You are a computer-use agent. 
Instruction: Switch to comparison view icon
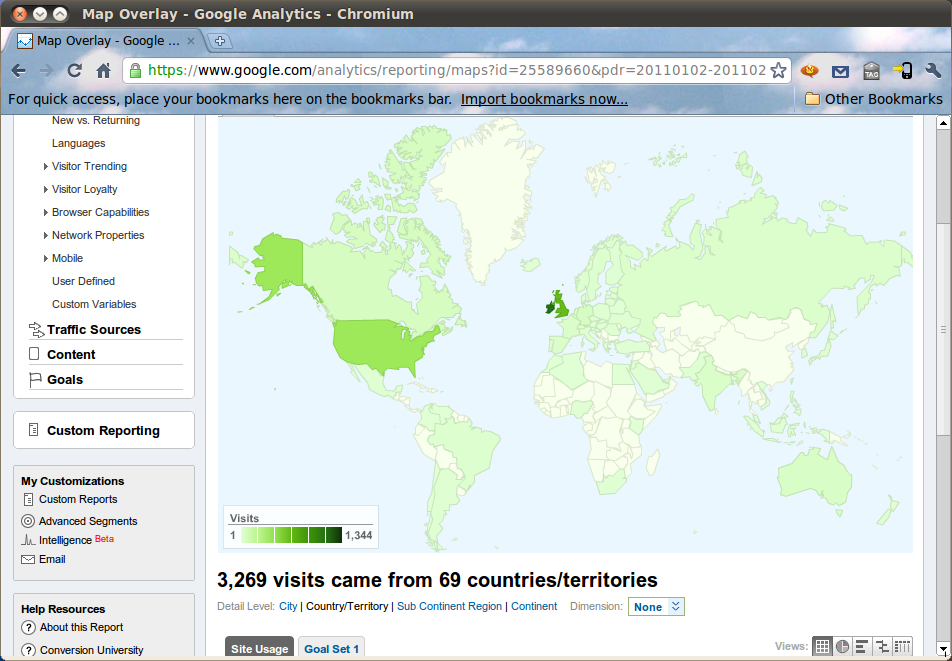click(882, 646)
